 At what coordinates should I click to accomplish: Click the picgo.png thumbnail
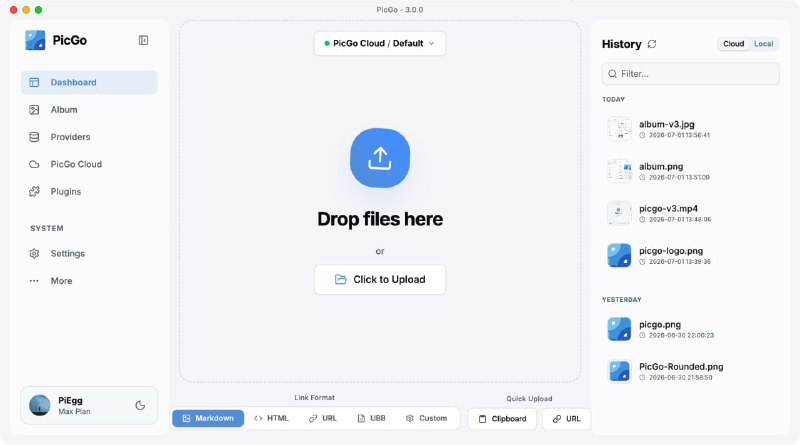[619, 329]
